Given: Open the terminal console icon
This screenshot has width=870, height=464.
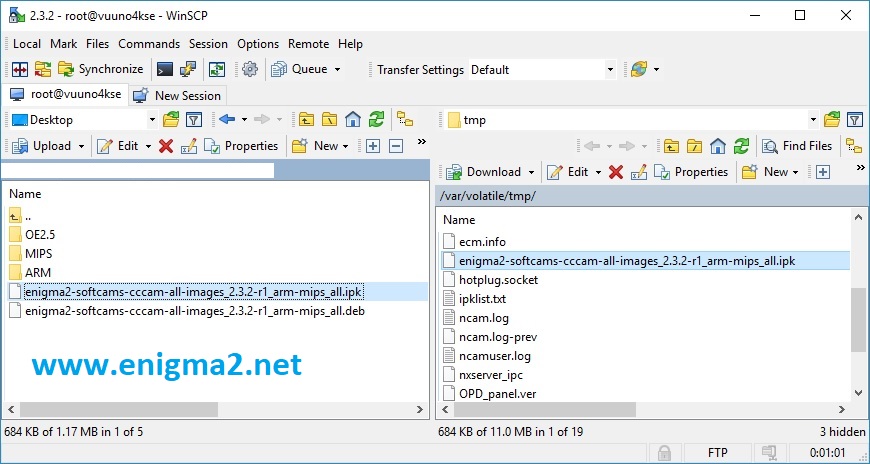Looking at the screenshot, I should pos(164,69).
